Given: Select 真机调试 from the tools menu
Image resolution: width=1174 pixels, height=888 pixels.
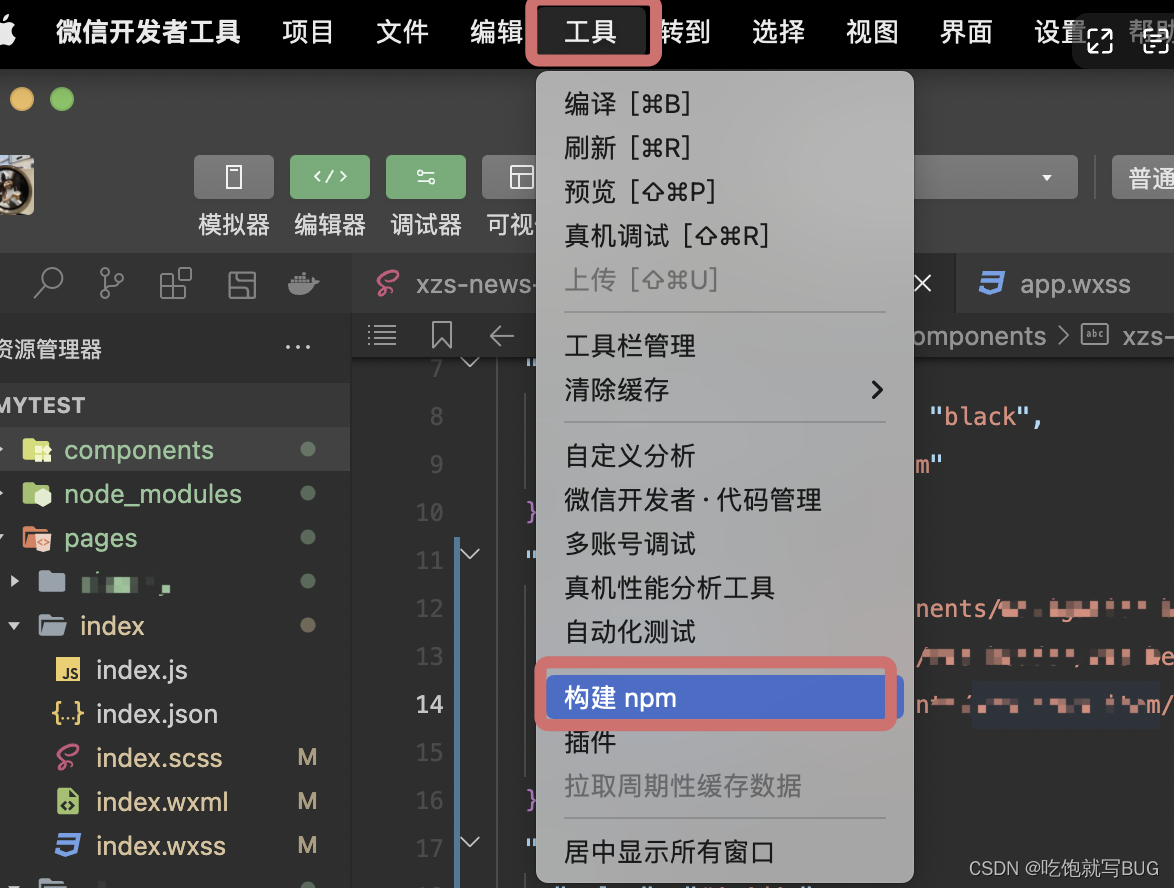Looking at the screenshot, I should point(725,236).
